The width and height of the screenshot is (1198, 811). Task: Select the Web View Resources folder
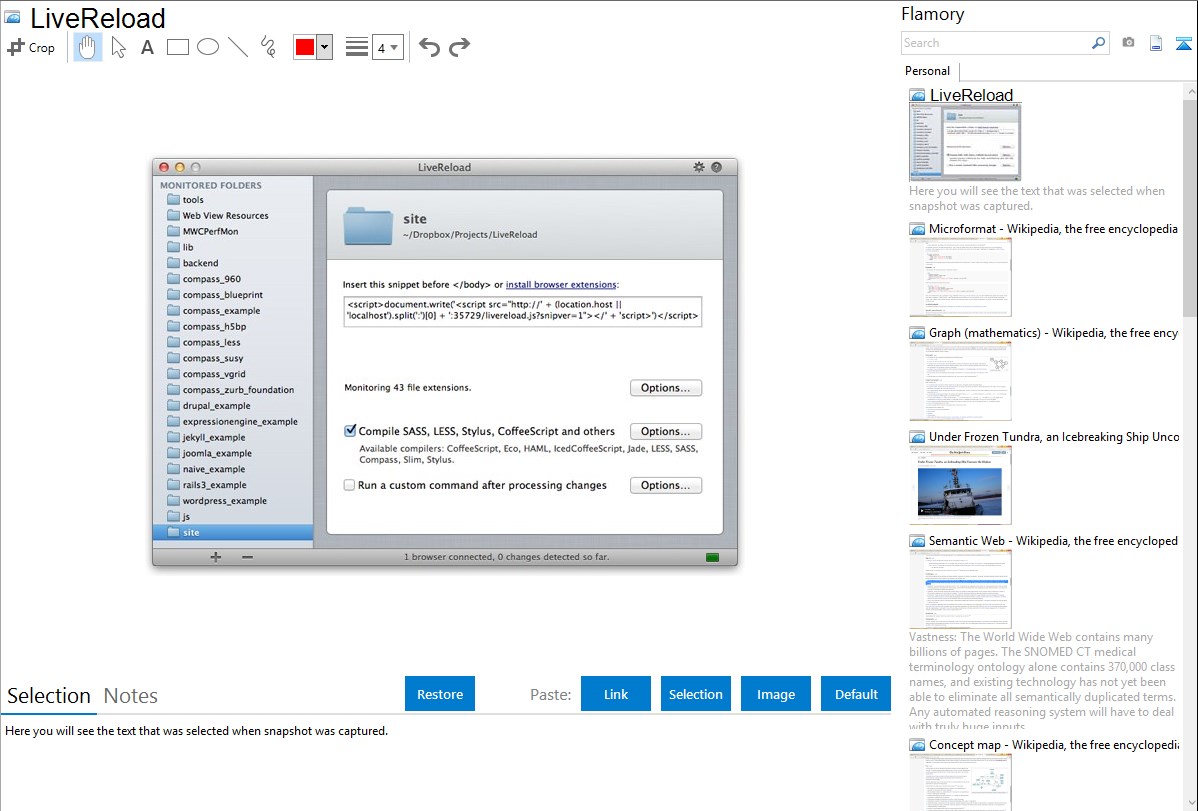(x=233, y=216)
